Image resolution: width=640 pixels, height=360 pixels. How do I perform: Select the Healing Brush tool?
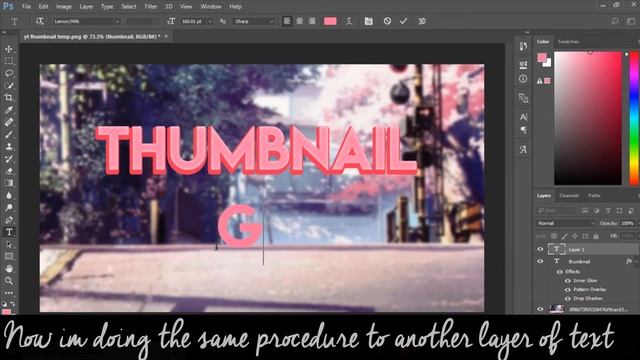[x=9, y=122]
